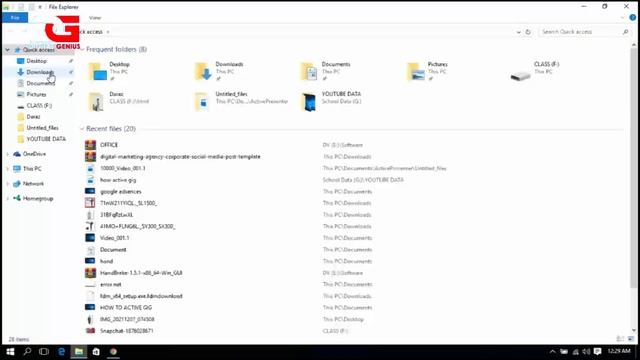Viewport: 640px width, 360px height.
Task: Select CLASS (F:) in the navigation pane
Action: click(39, 106)
